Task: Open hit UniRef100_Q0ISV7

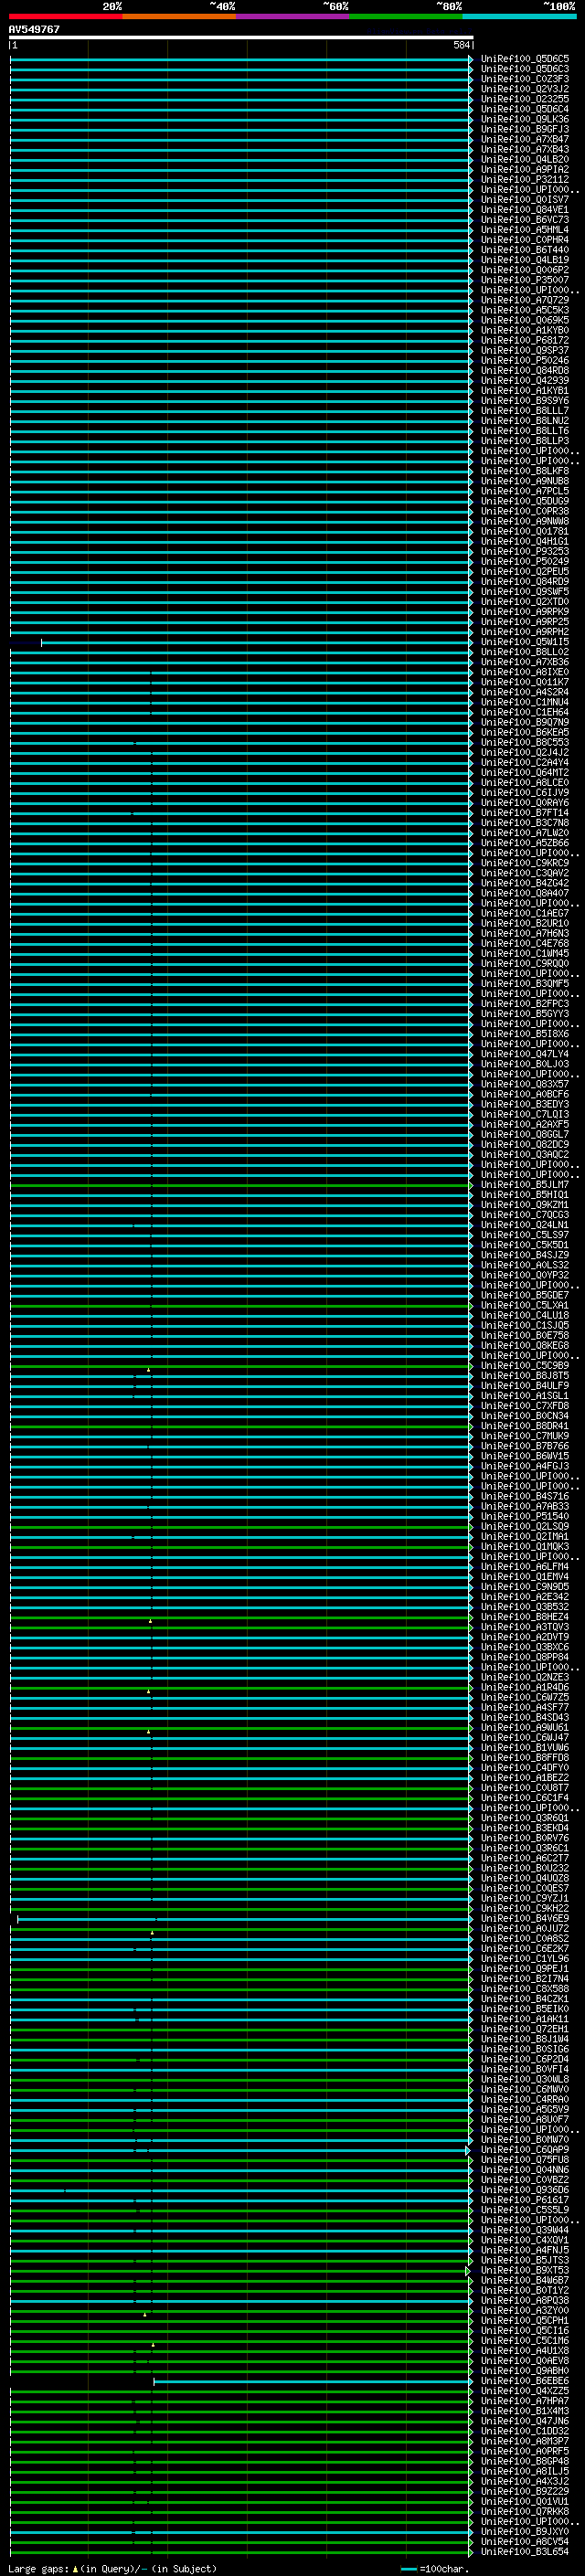Action: tap(525, 200)
